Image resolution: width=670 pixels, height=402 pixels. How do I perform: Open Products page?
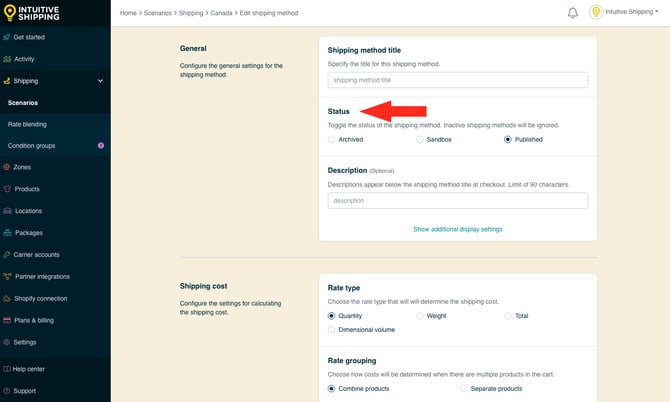pyautogui.click(x=27, y=189)
